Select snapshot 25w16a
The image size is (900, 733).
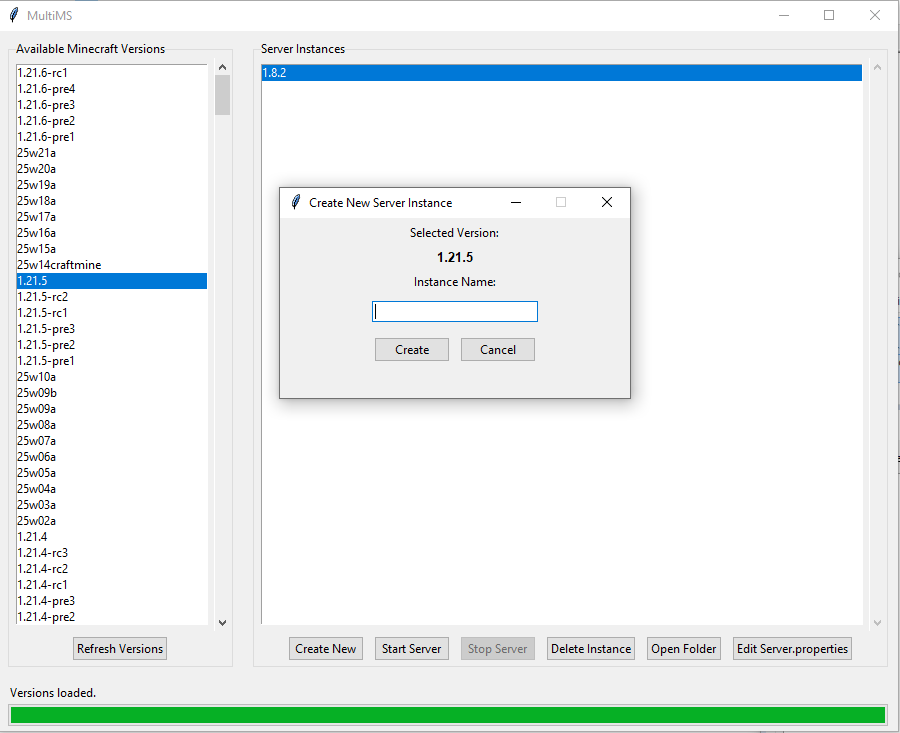click(x=111, y=233)
